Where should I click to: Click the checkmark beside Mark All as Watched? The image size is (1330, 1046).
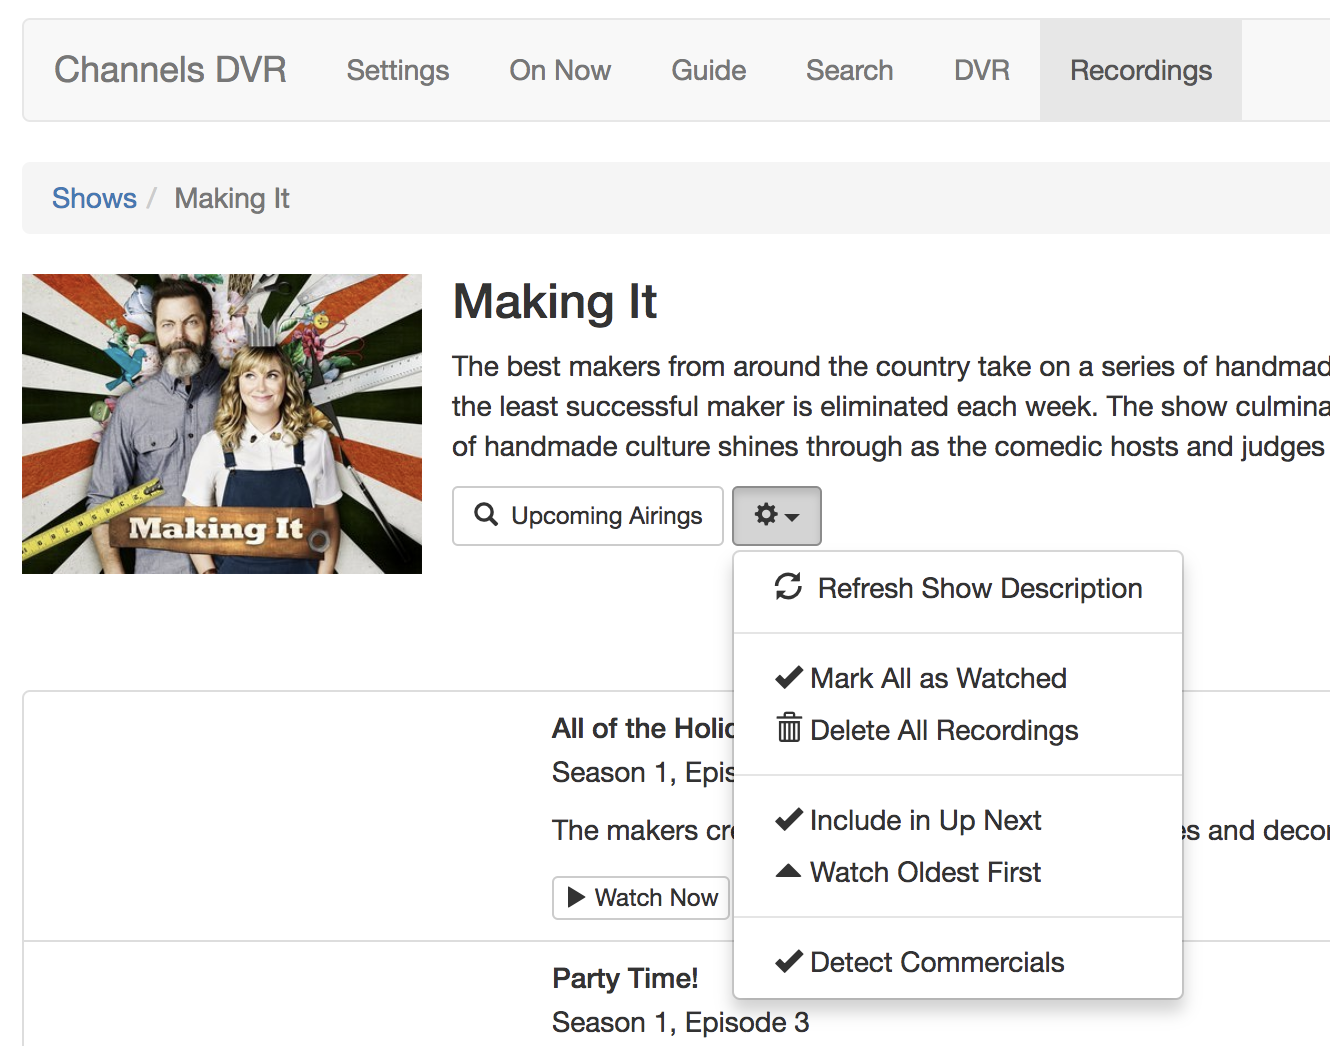tap(789, 677)
